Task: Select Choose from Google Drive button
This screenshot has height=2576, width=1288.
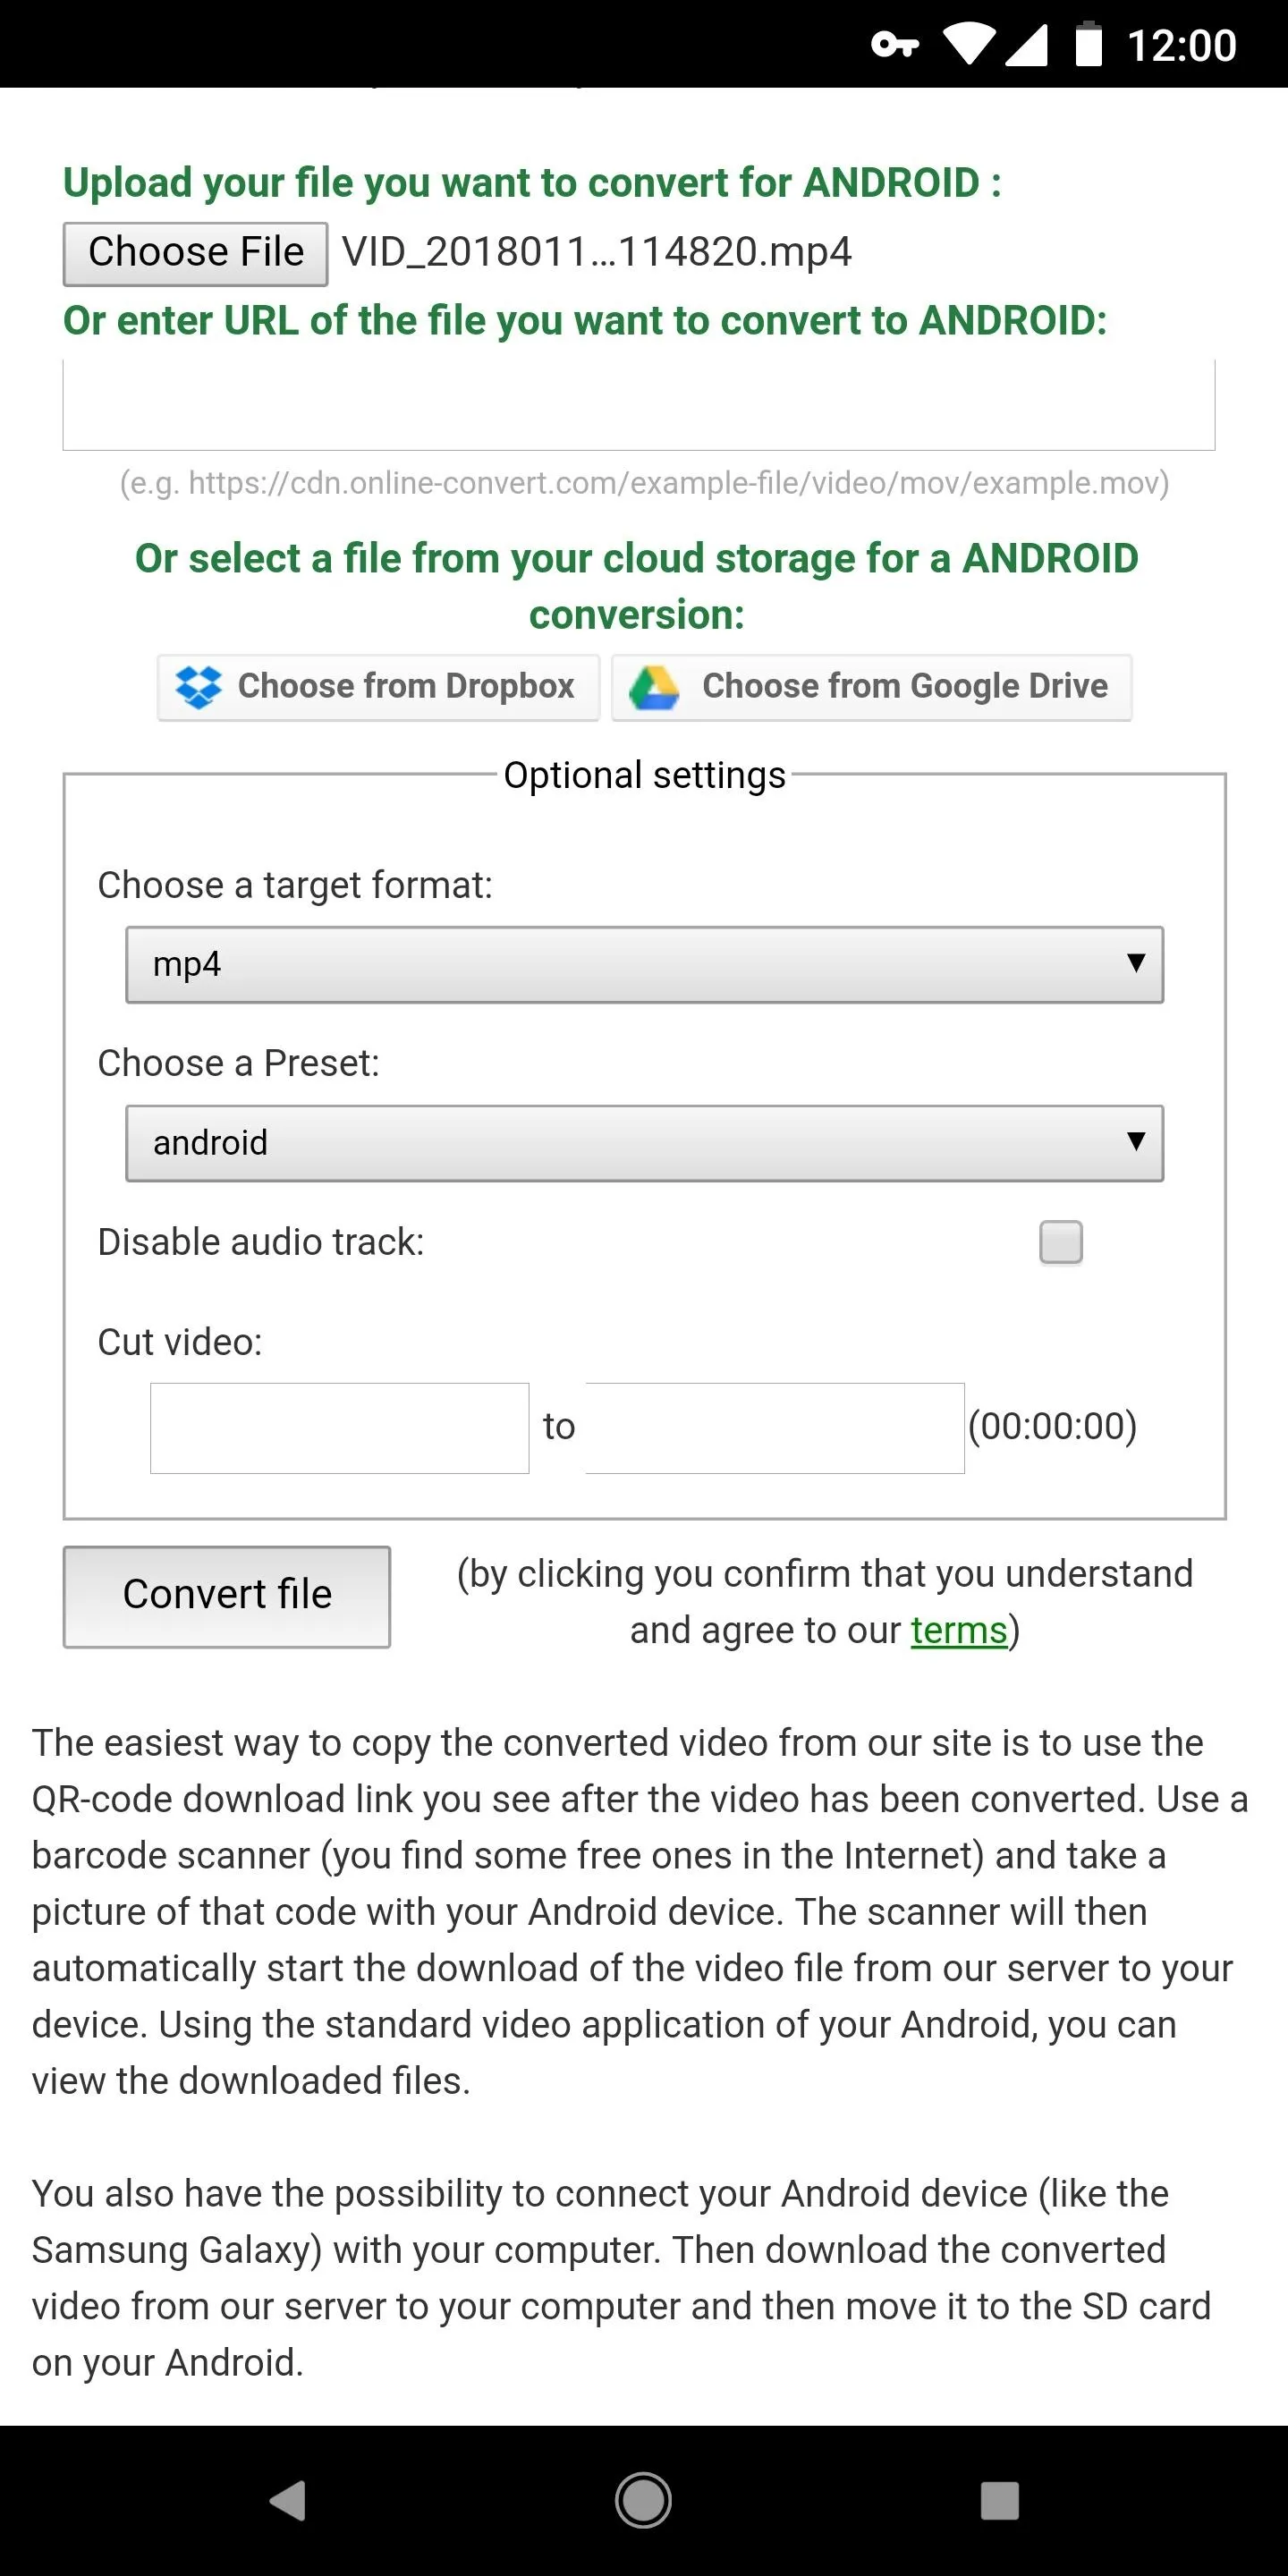Action: coord(871,687)
